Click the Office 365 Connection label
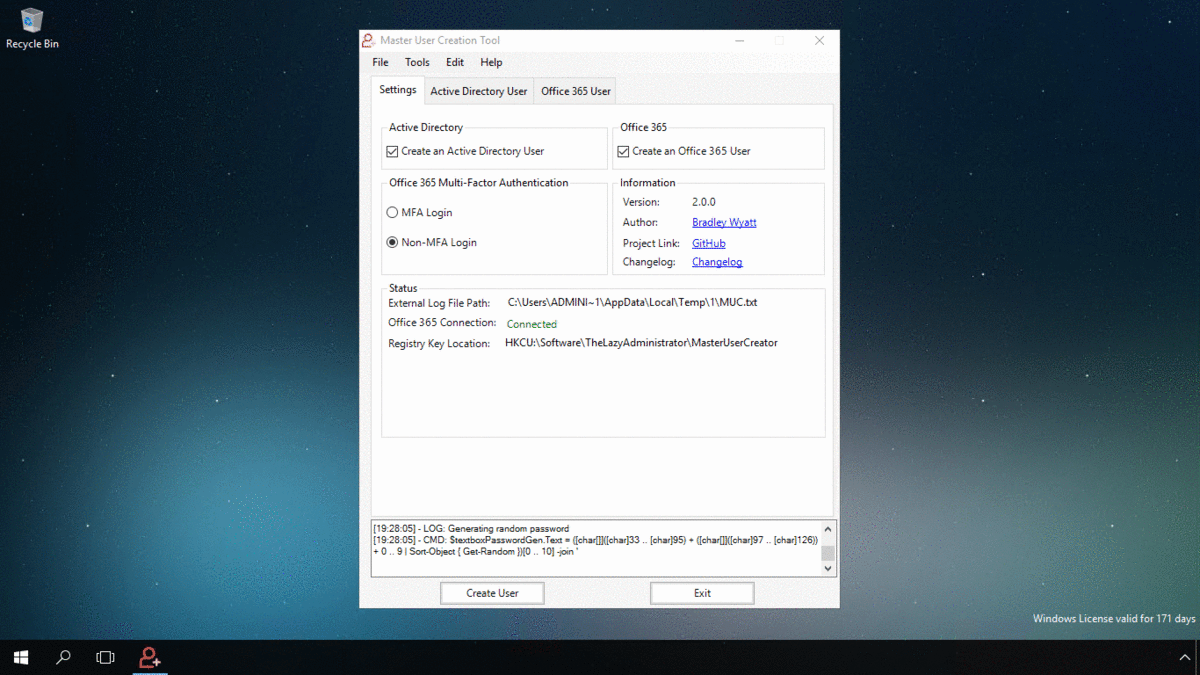 tap(442, 323)
